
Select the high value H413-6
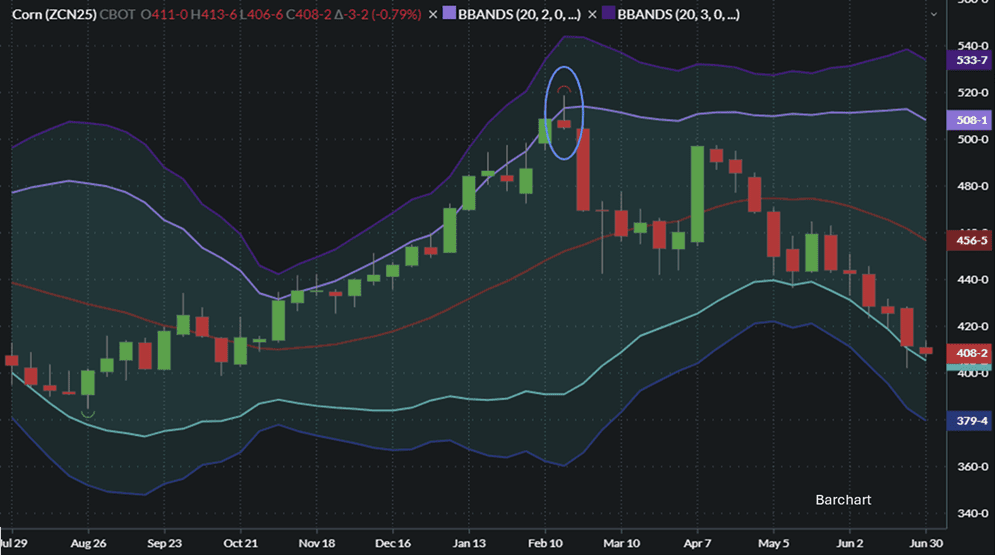(214, 15)
